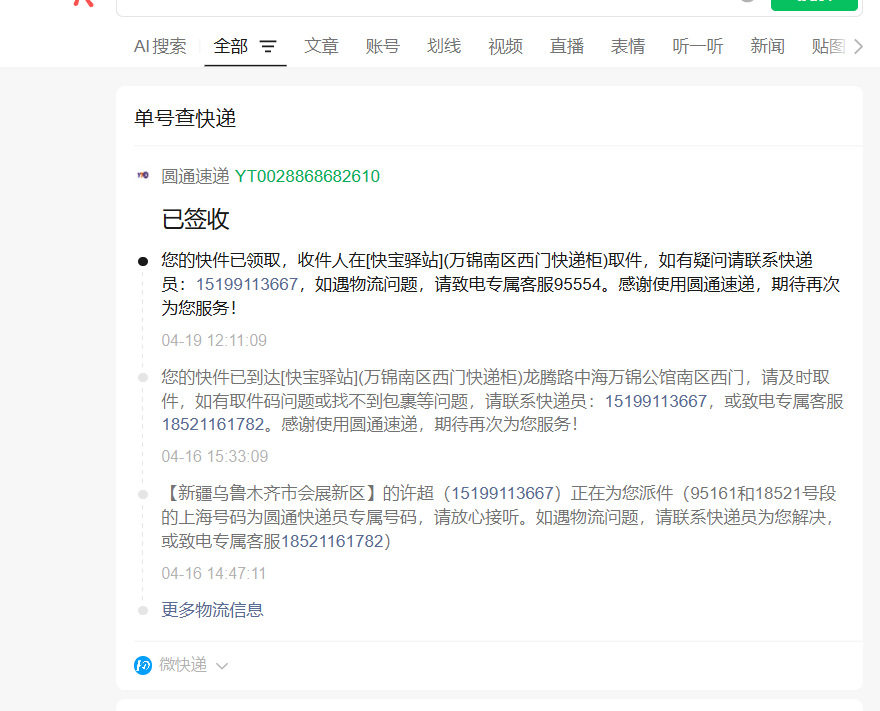
Task: Open the 听一听 tab
Action: [x=698, y=46]
